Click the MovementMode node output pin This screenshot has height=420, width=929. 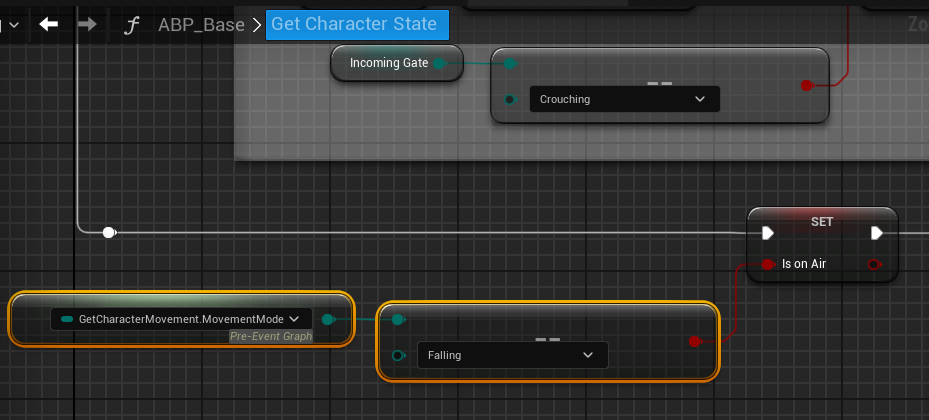[x=328, y=319]
